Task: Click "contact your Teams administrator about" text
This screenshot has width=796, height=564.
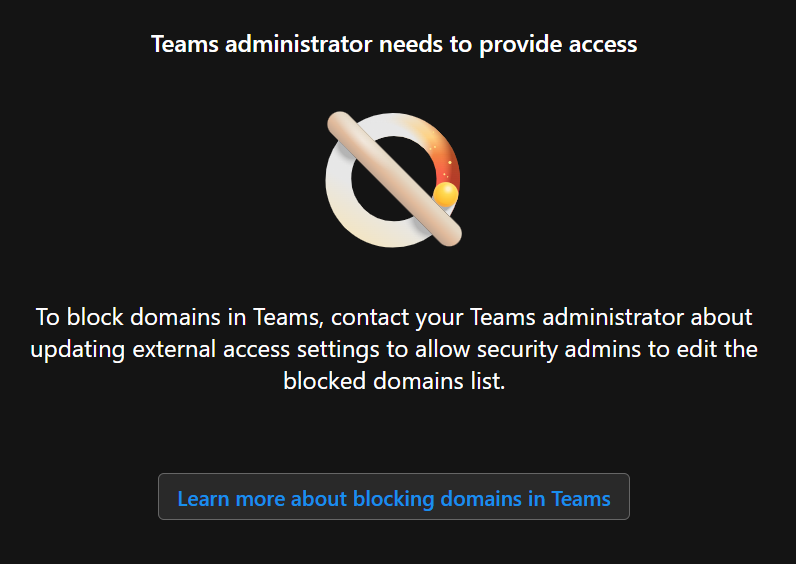Action: [541, 318]
